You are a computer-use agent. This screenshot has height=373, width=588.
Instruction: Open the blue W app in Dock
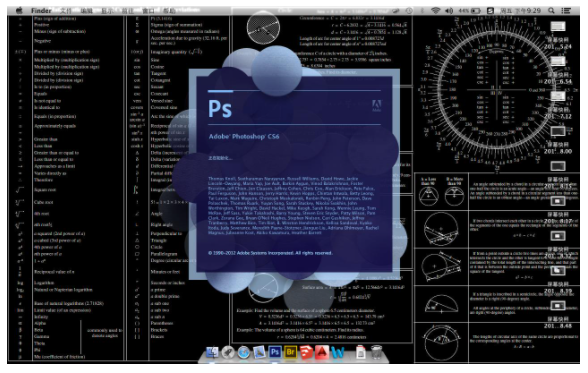pyautogui.click(x=338, y=352)
